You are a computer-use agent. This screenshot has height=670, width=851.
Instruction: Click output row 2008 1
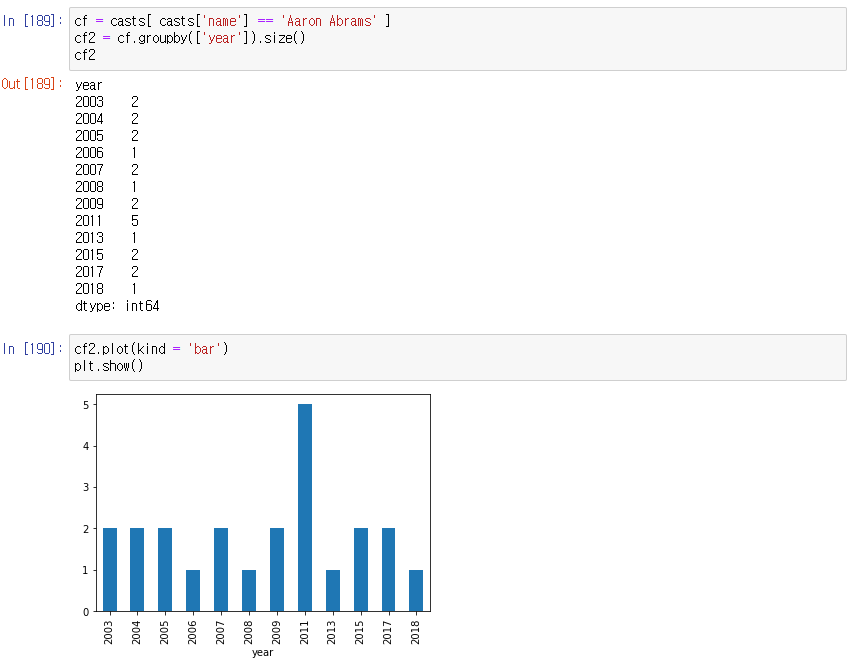[107, 187]
